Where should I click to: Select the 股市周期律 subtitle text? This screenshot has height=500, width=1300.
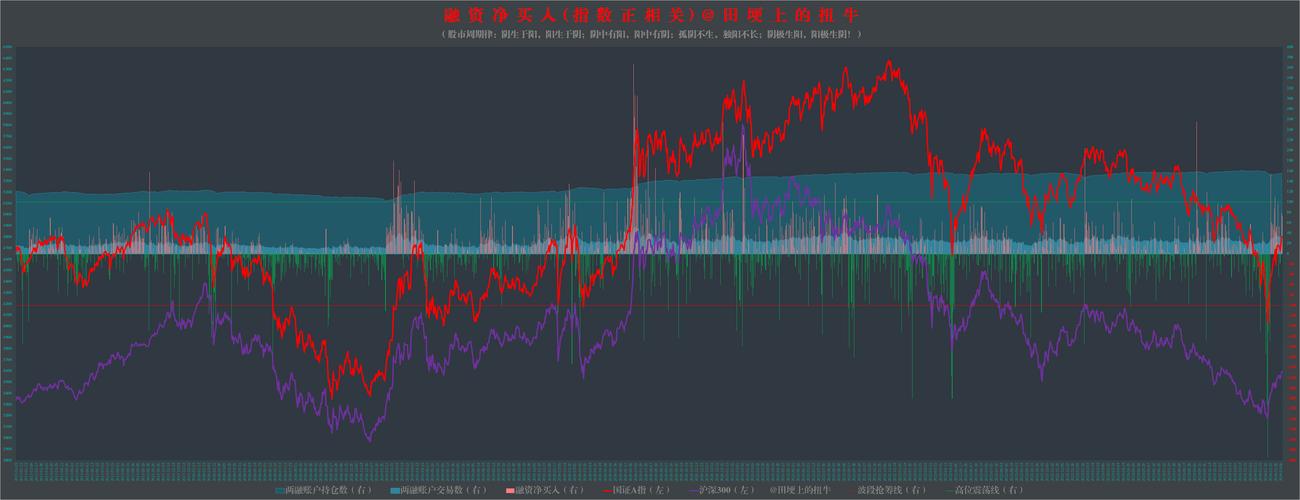pos(651,34)
